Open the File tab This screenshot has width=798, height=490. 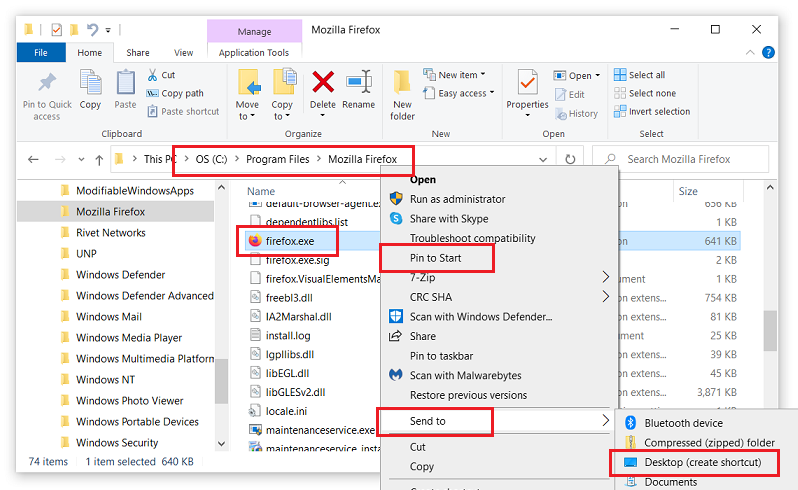41,52
